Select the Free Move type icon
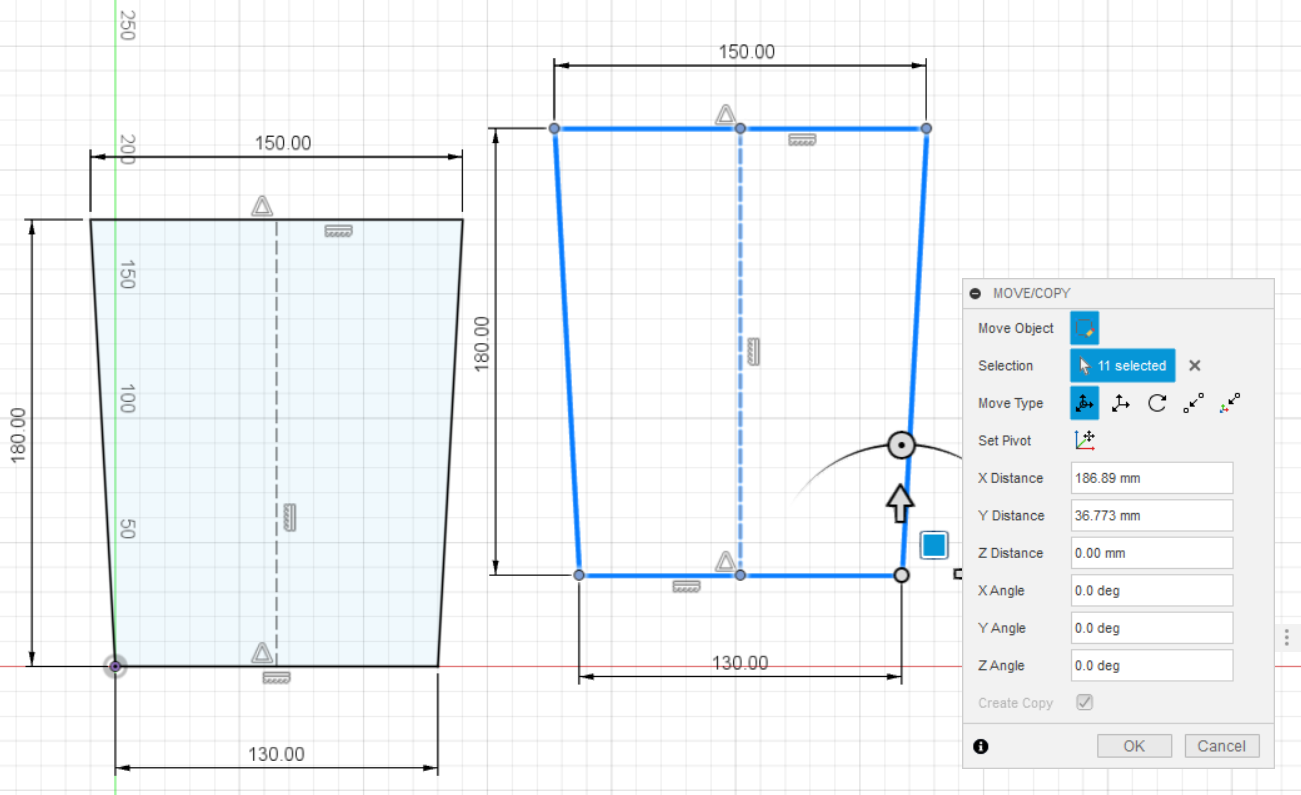 (x=1084, y=403)
